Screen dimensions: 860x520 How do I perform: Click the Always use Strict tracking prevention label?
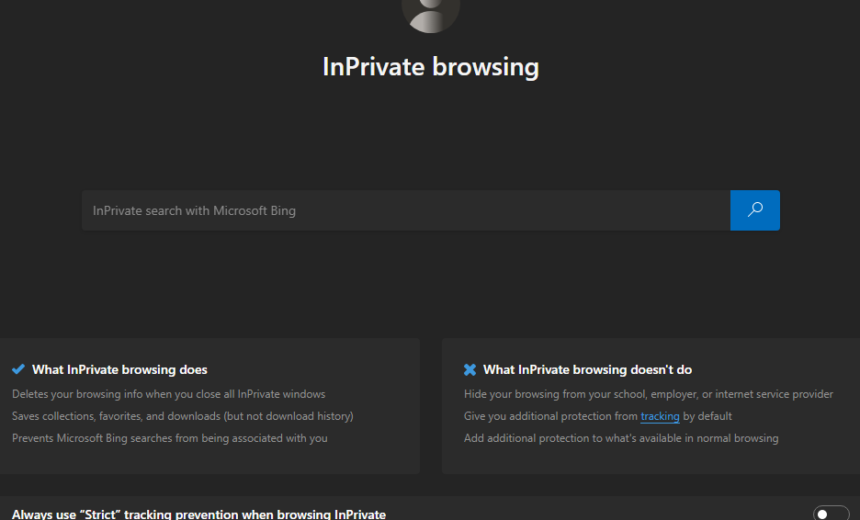199,514
